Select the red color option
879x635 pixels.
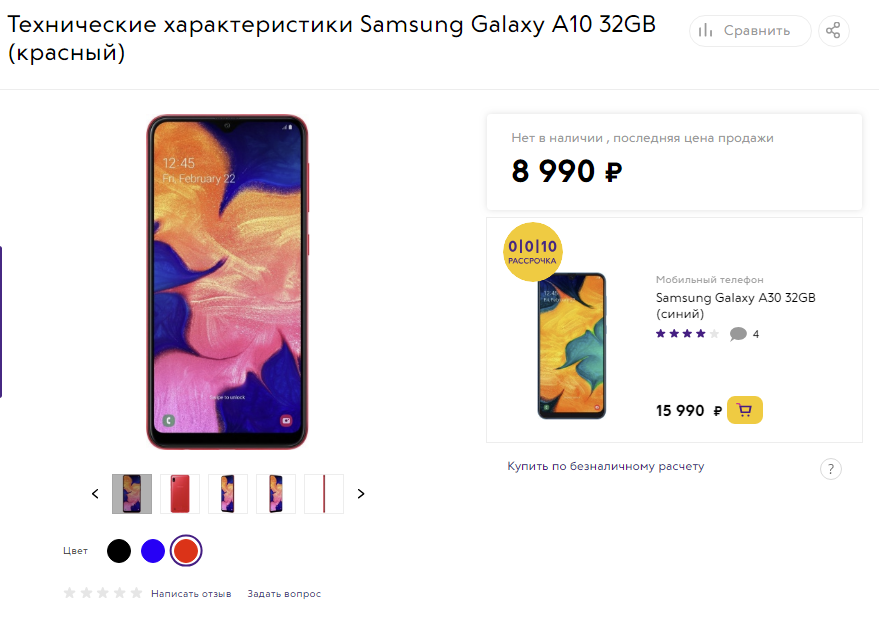pyautogui.click(x=186, y=551)
